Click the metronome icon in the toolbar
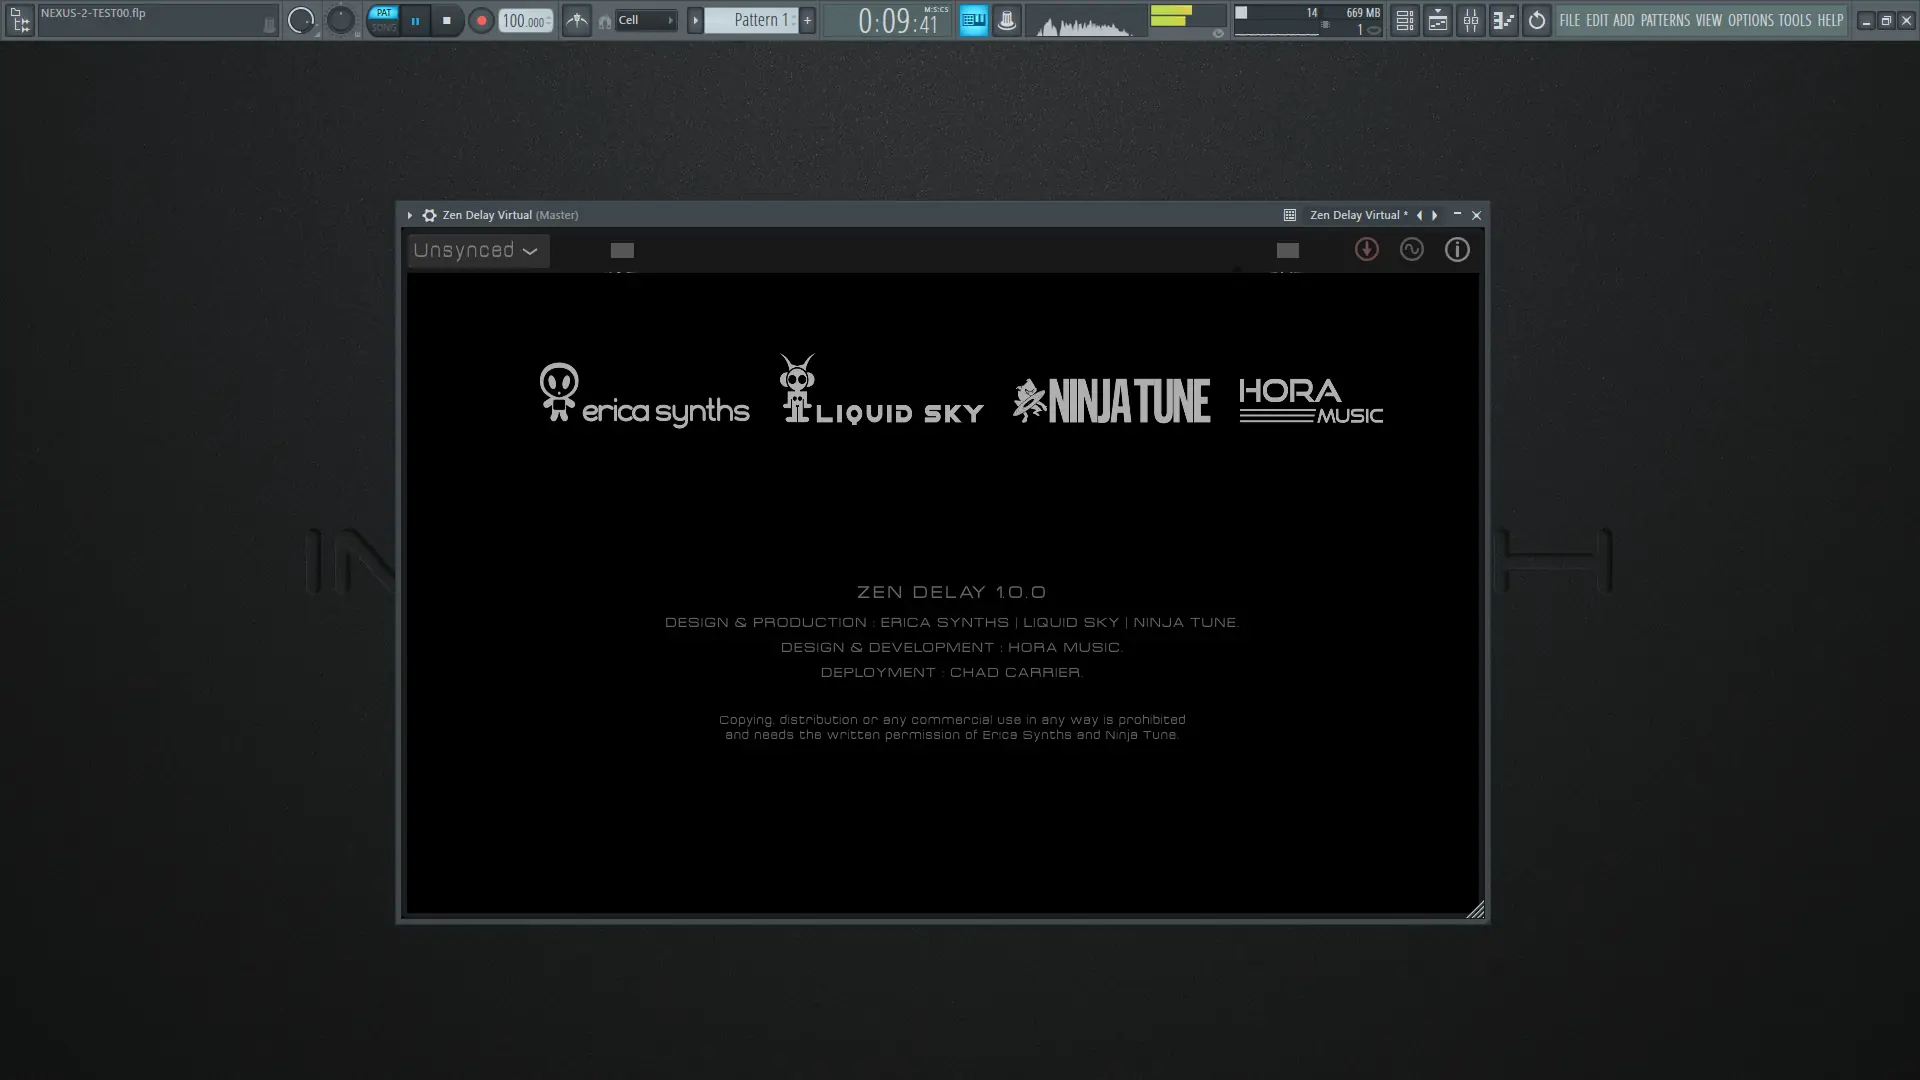This screenshot has height=1080, width=1920. 577,20
